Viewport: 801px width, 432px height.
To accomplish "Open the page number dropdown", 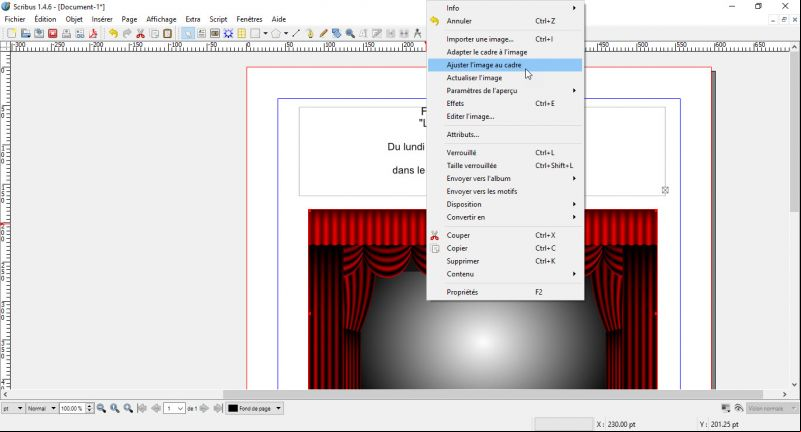I will click(x=174, y=409).
